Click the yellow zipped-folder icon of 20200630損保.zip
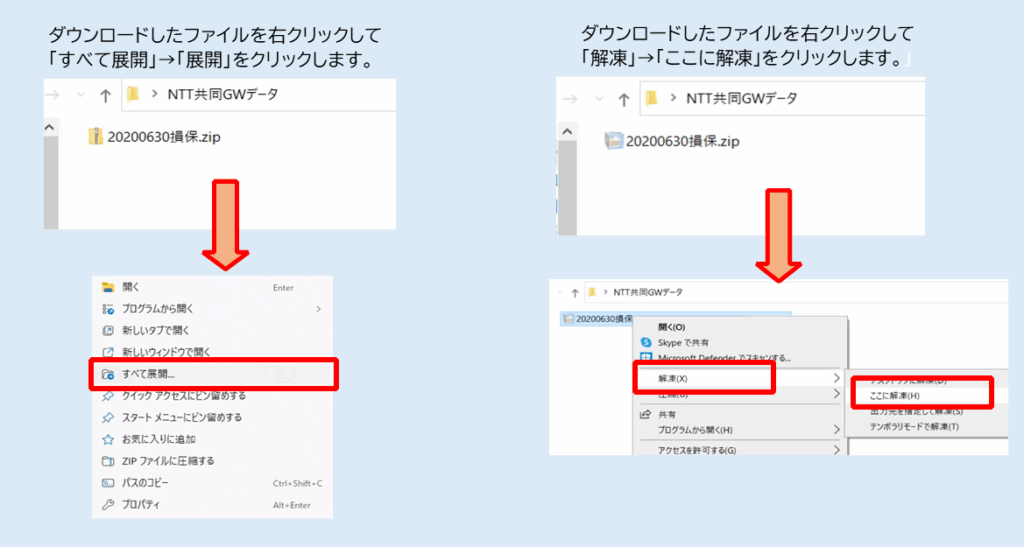The height and width of the screenshot is (547, 1024). click(96, 137)
